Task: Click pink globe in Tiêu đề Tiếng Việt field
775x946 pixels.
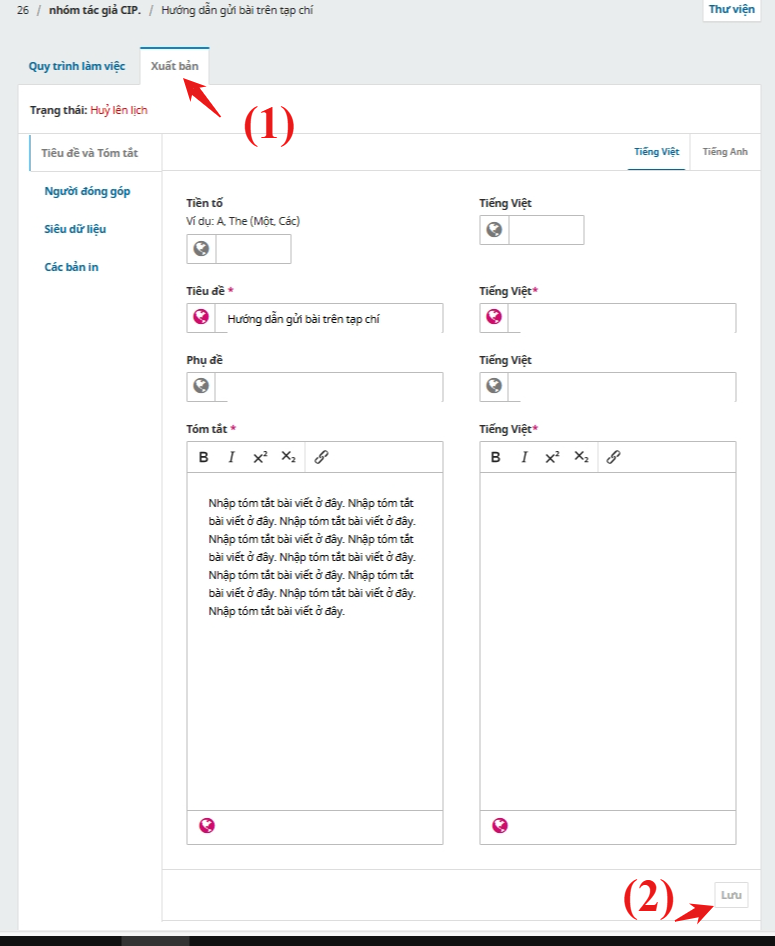Action: [x=494, y=317]
